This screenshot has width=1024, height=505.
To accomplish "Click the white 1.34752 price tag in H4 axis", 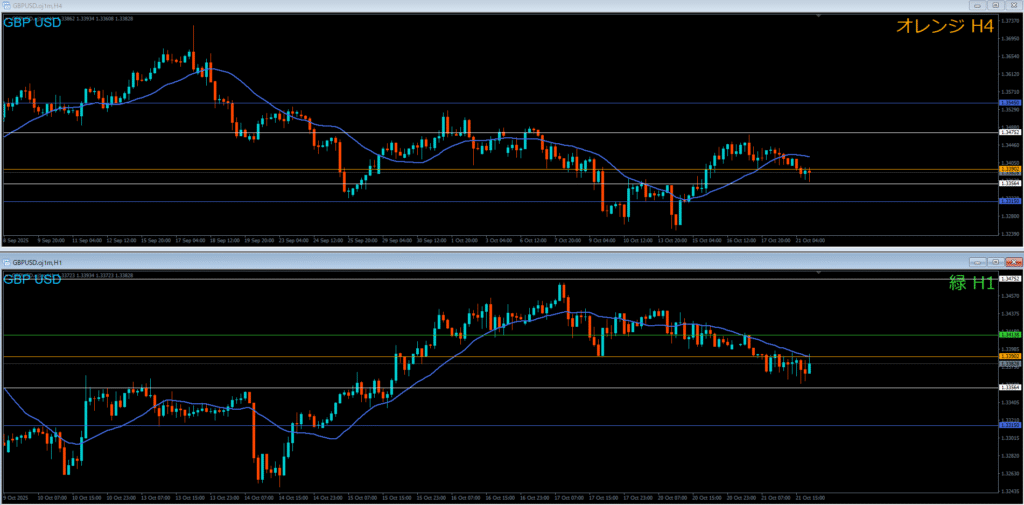I will (1010, 131).
